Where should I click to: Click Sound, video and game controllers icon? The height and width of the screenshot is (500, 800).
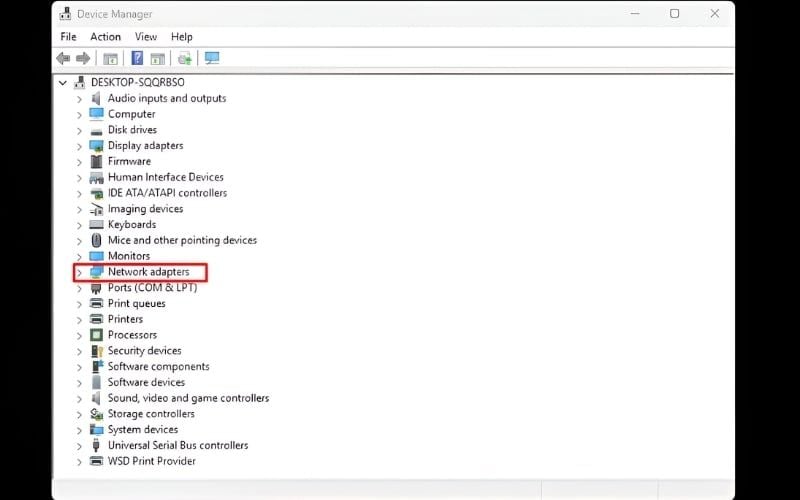coord(96,398)
